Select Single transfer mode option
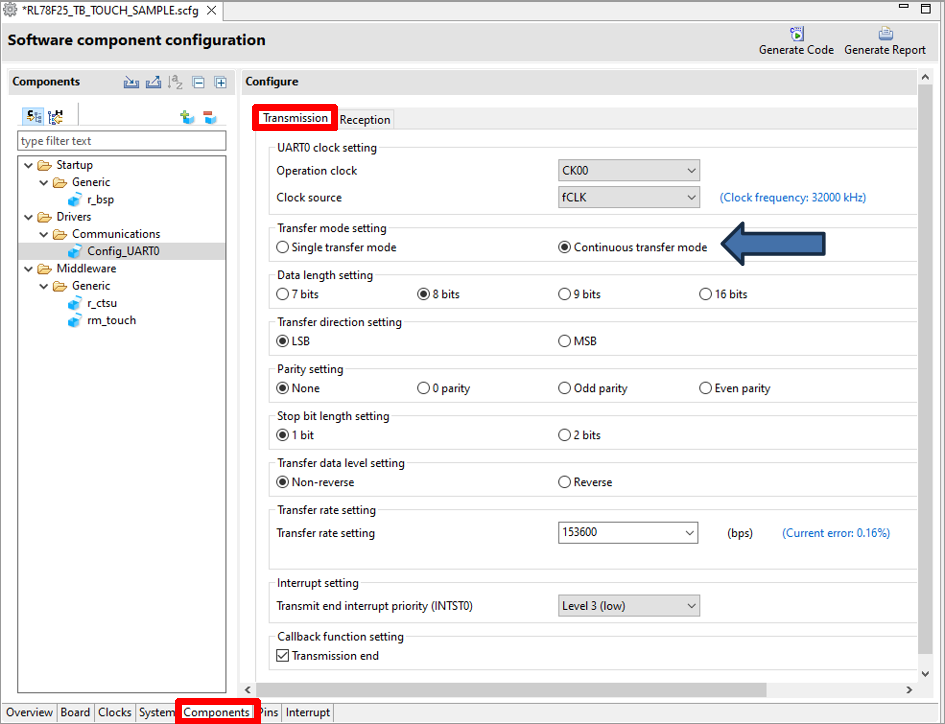The width and height of the screenshot is (945, 724). 283,247
